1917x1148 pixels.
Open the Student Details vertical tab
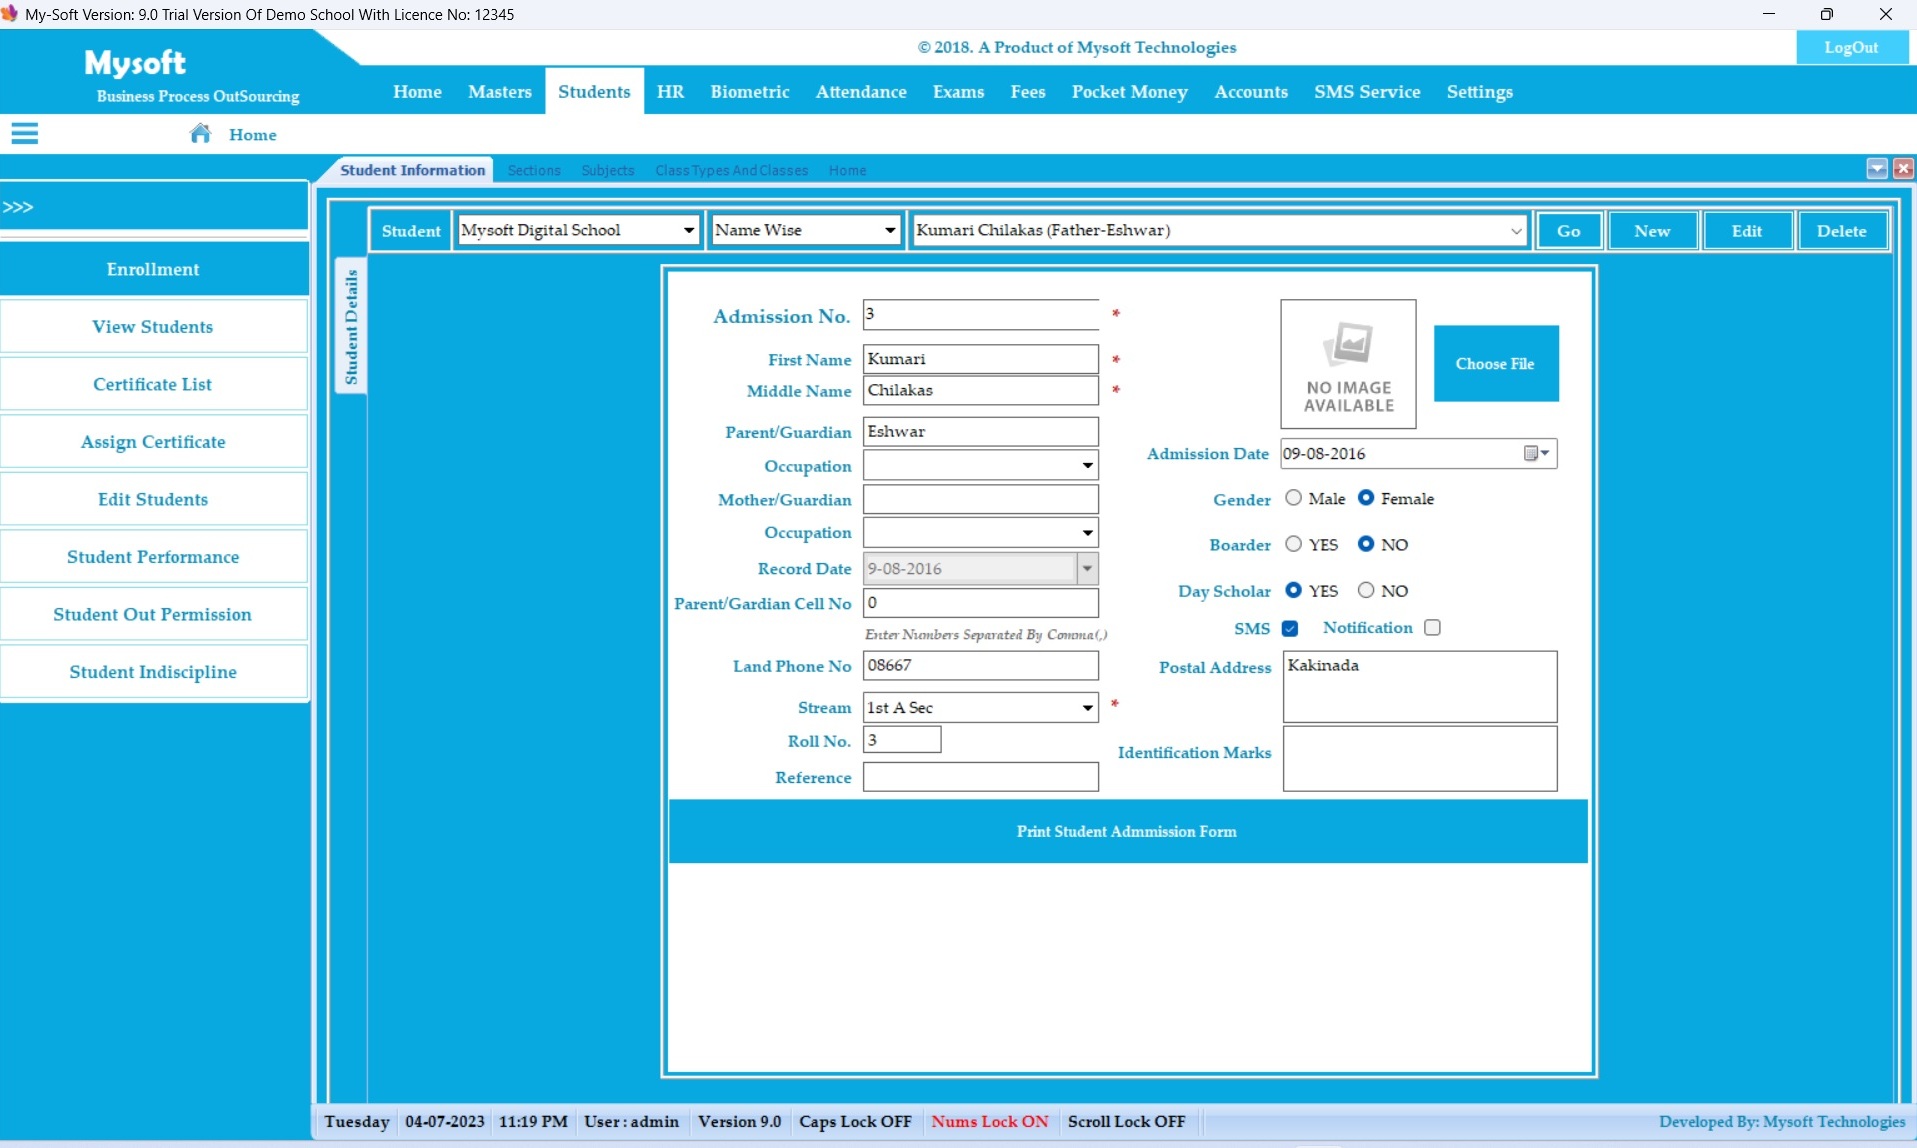[351, 327]
